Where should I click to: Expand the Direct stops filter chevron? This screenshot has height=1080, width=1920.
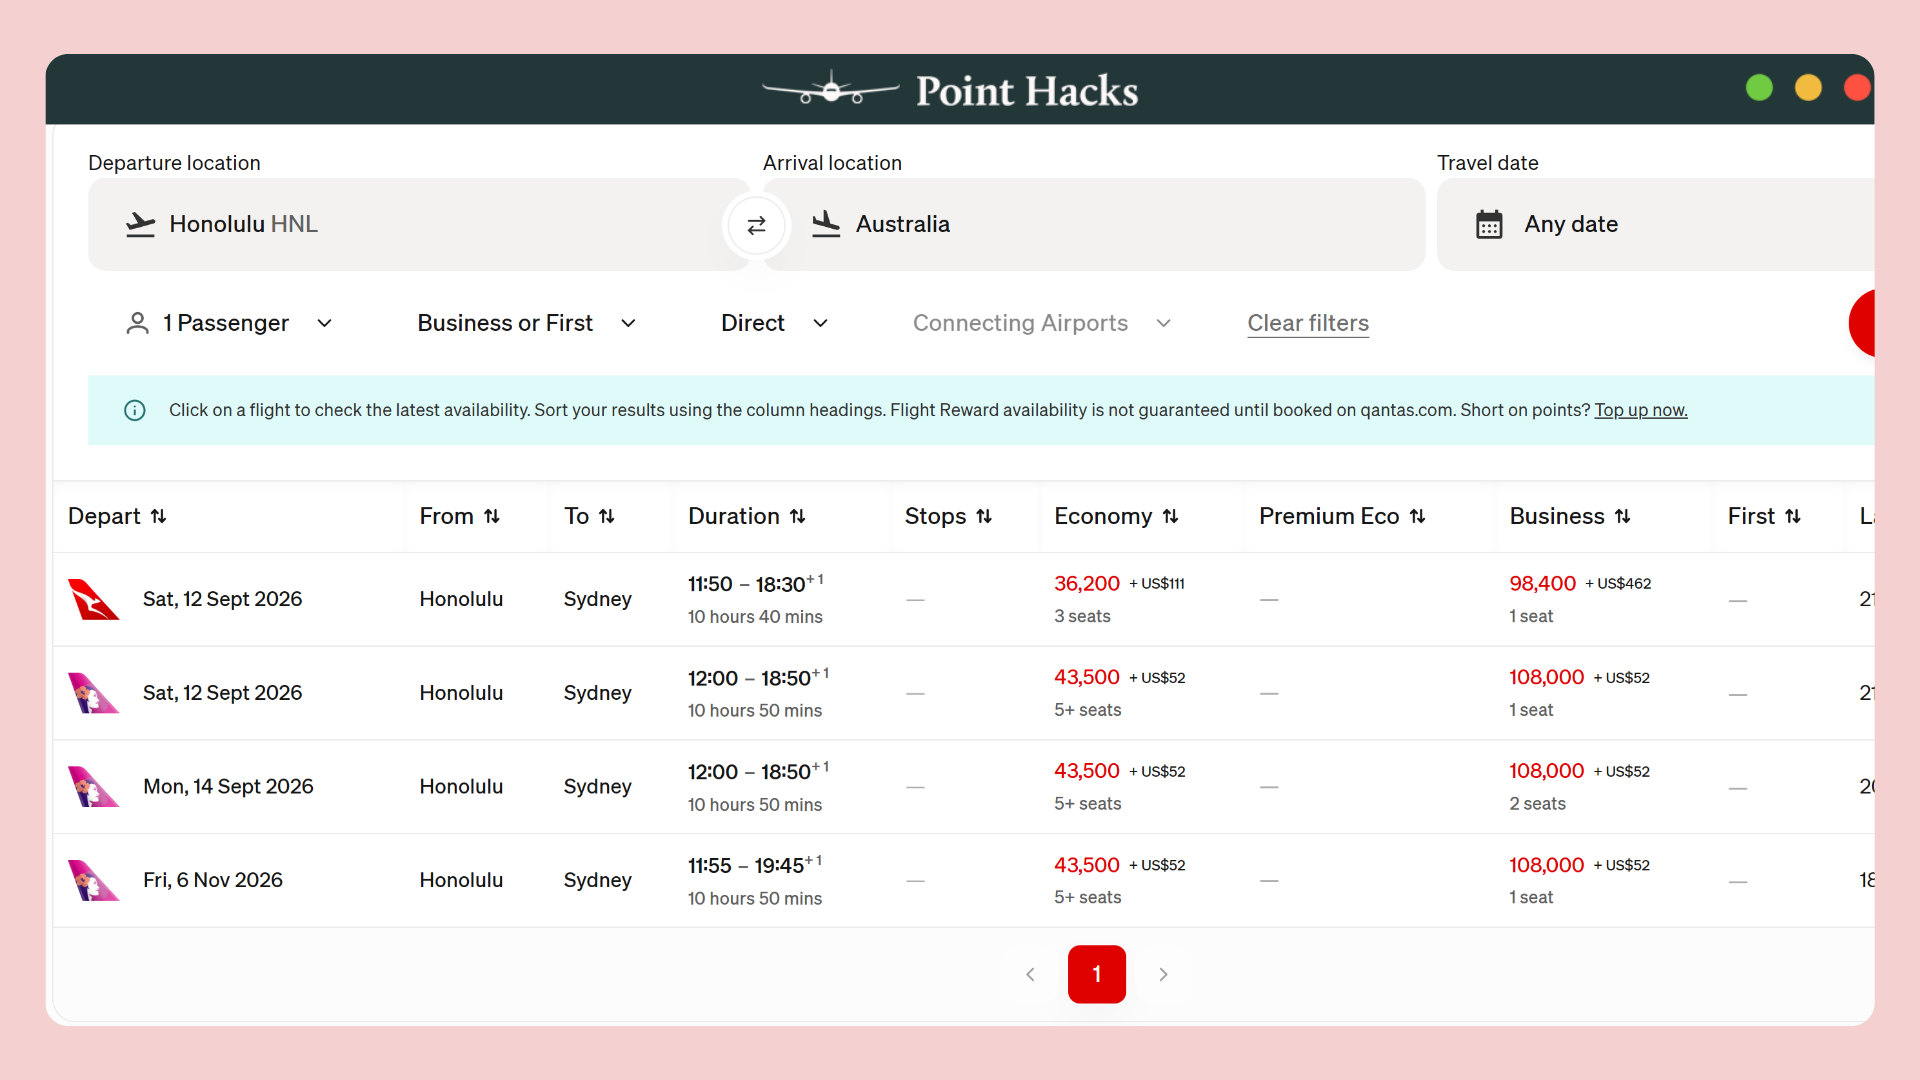(820, 323)
